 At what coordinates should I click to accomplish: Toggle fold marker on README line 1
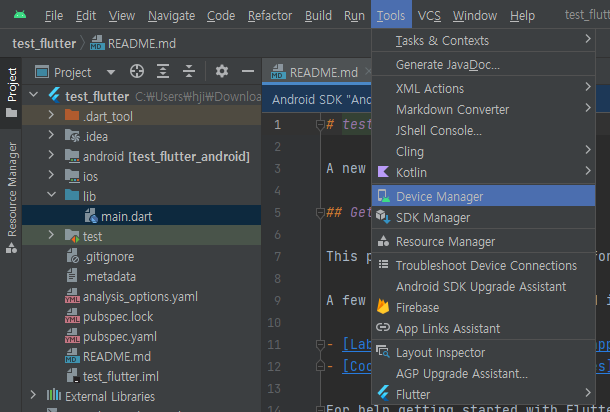point(320,125)
